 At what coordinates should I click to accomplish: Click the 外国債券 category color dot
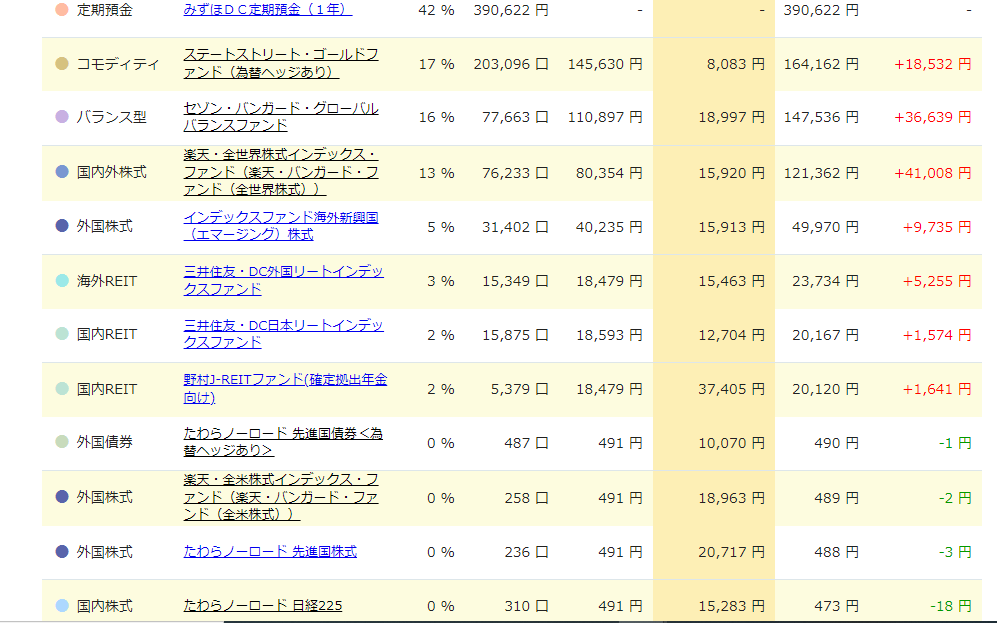pos(62,441)
